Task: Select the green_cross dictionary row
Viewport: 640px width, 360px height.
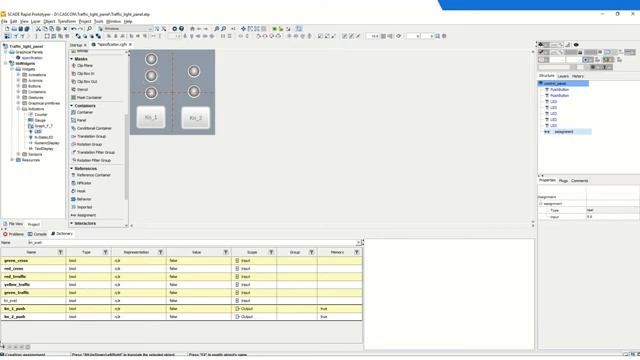Action: coord(181,261)
